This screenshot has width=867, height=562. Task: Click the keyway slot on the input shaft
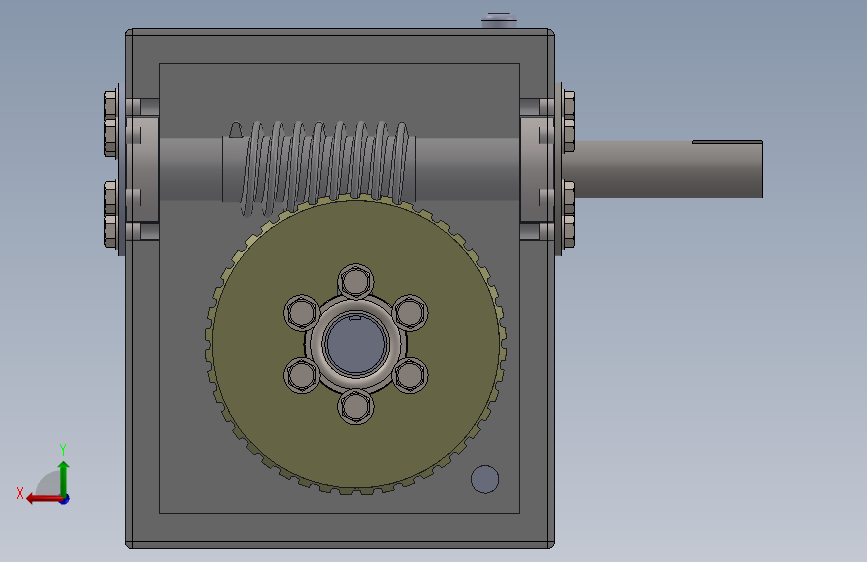(727, 142)
